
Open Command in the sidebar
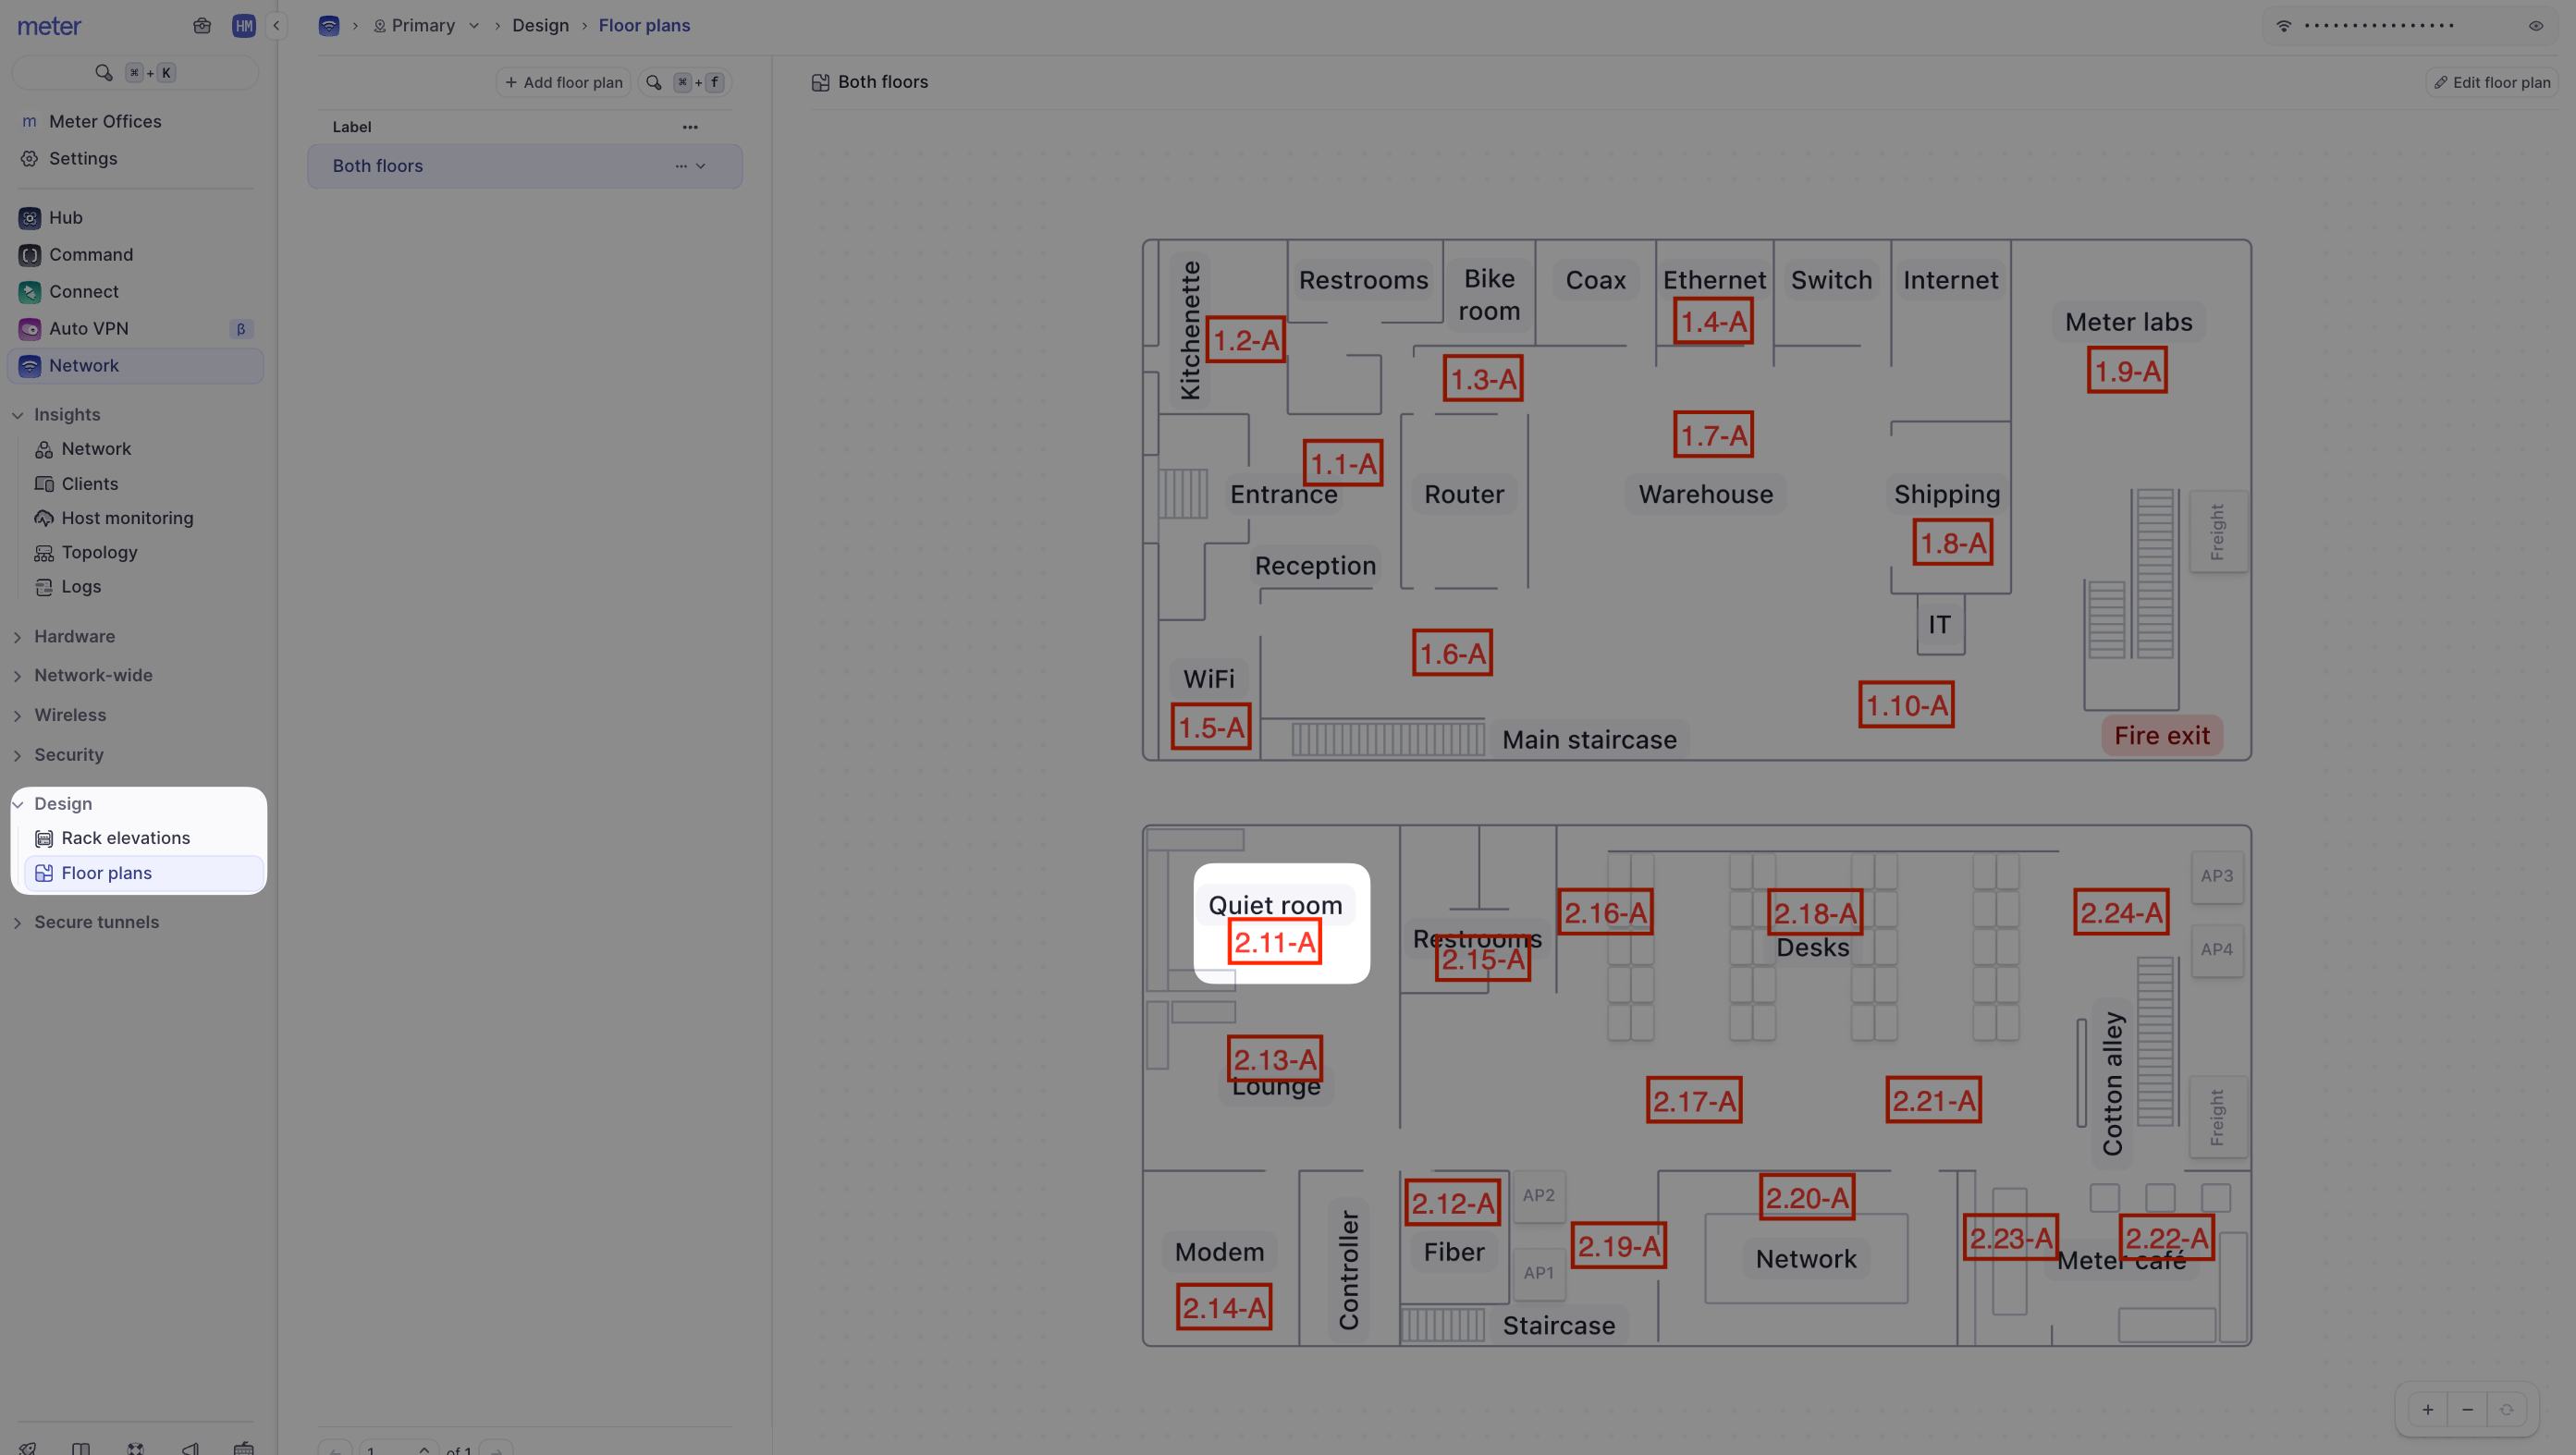point(90,255)
